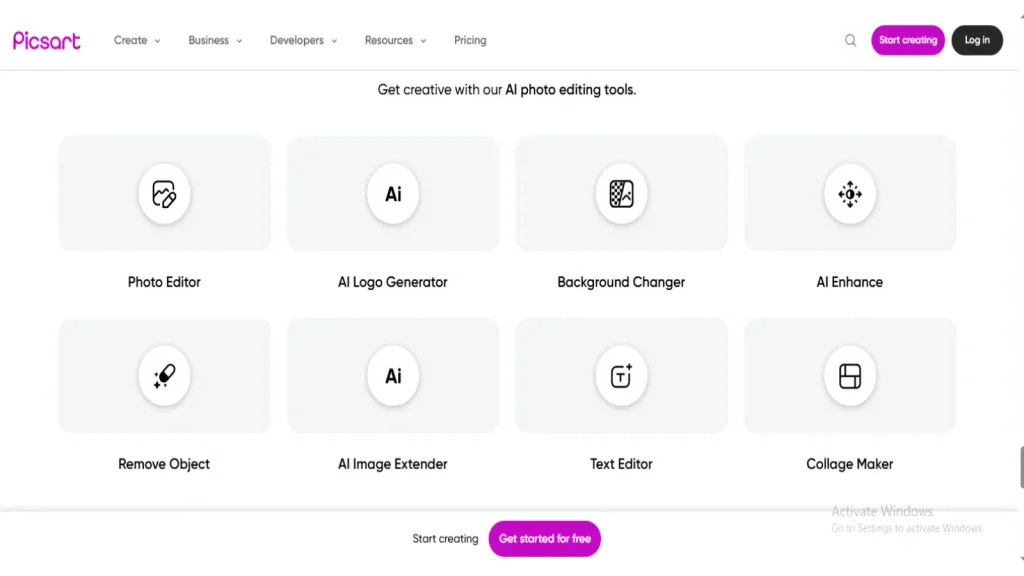Open the Pricing page

point(470,41)
